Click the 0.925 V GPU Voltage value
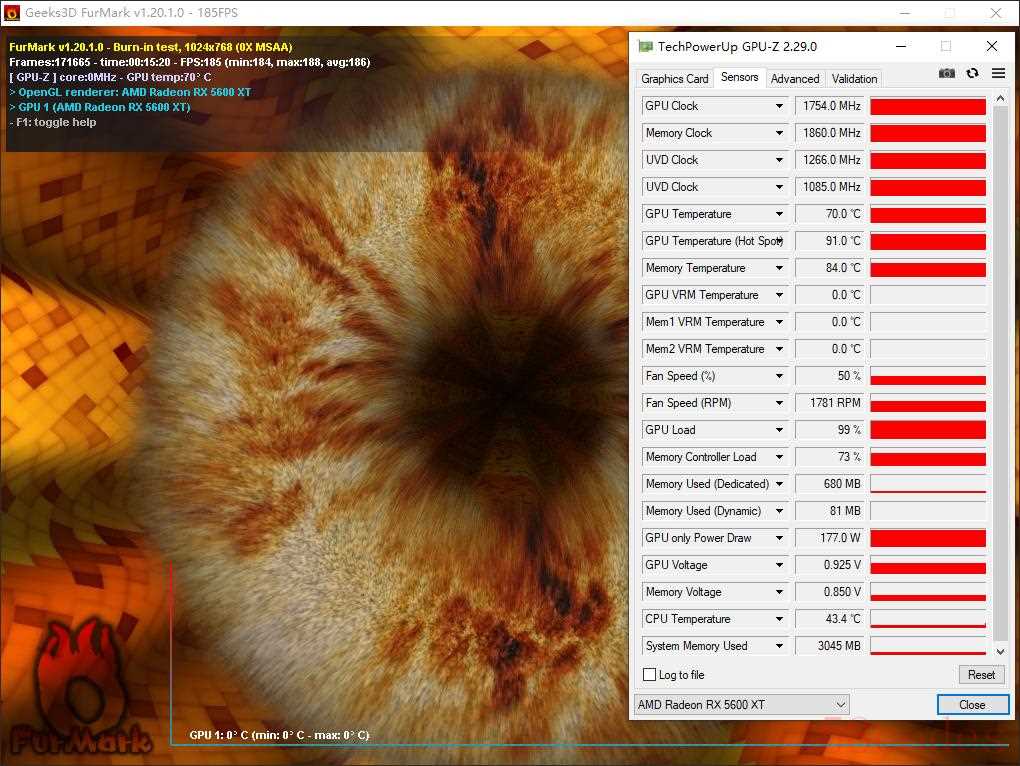Viewport: 1020px width, 766px height. click(830, 565)
